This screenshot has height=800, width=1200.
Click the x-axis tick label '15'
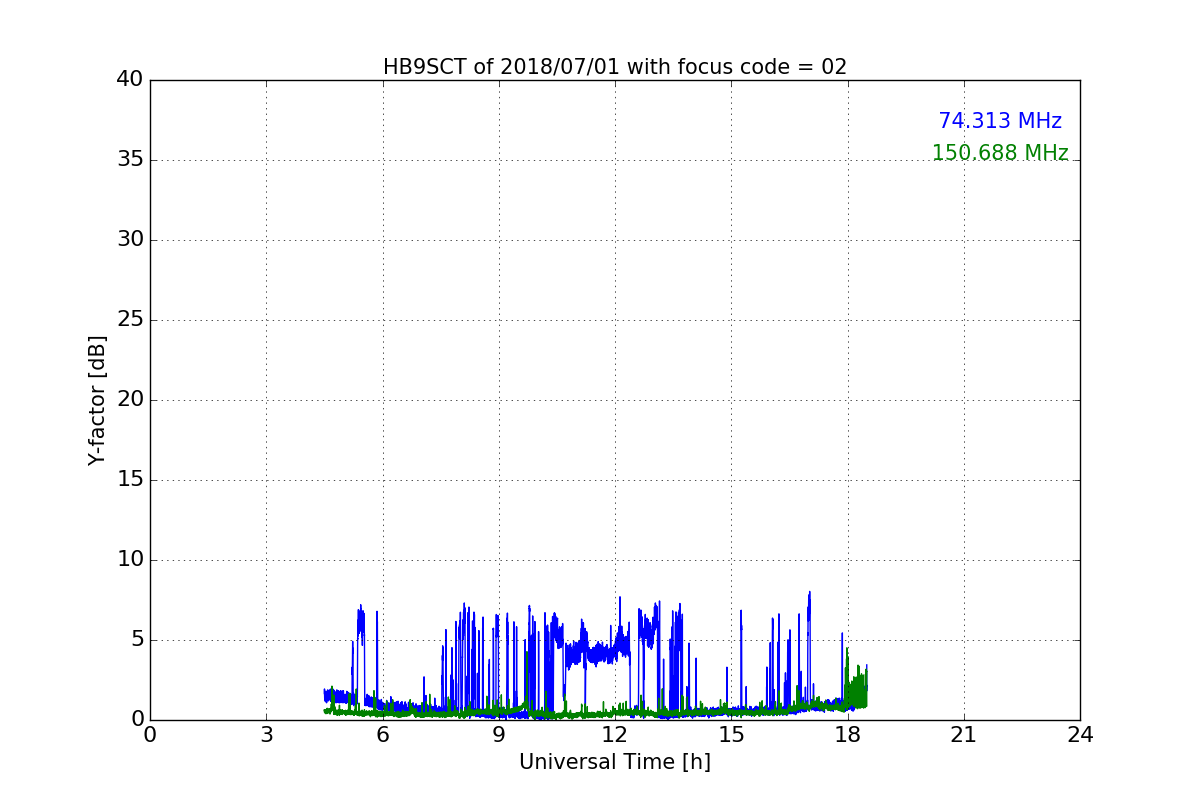(731, 735)
